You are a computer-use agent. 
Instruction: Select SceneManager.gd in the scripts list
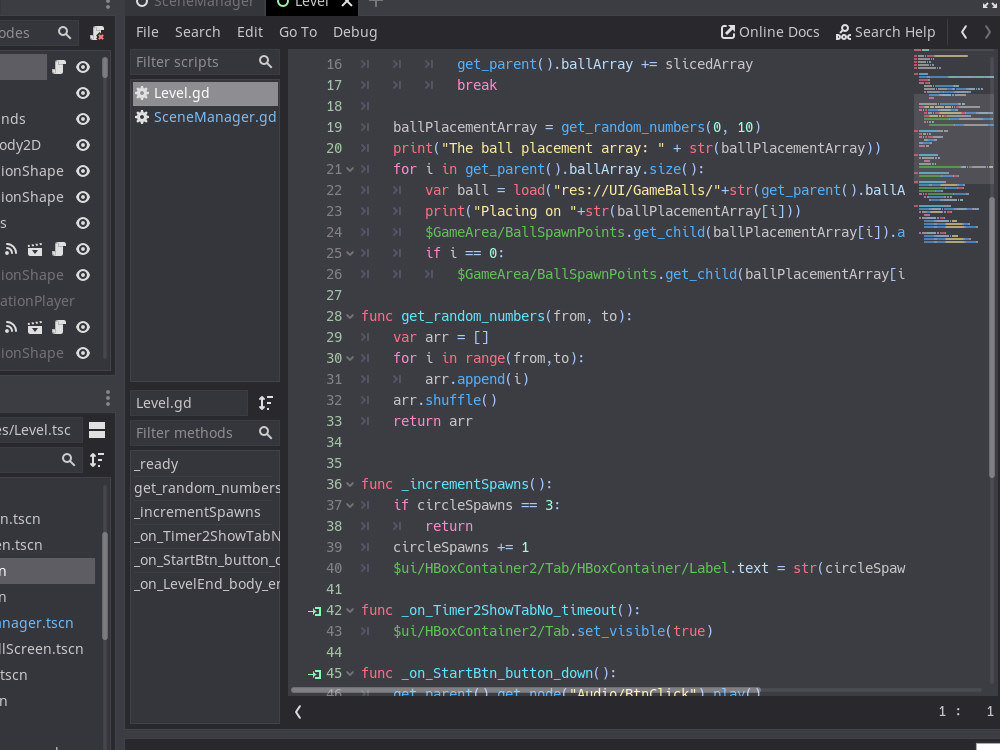pos(205,117)
